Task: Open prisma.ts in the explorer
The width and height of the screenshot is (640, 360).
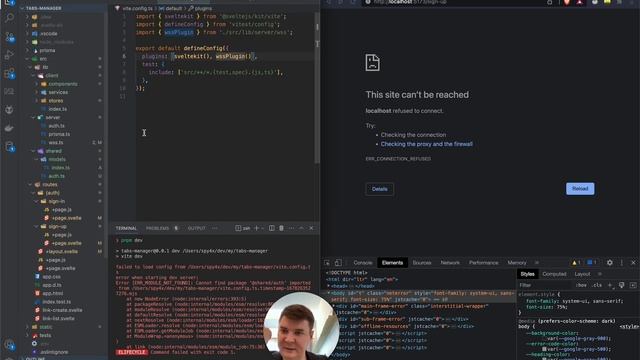Action: point(59,134)
